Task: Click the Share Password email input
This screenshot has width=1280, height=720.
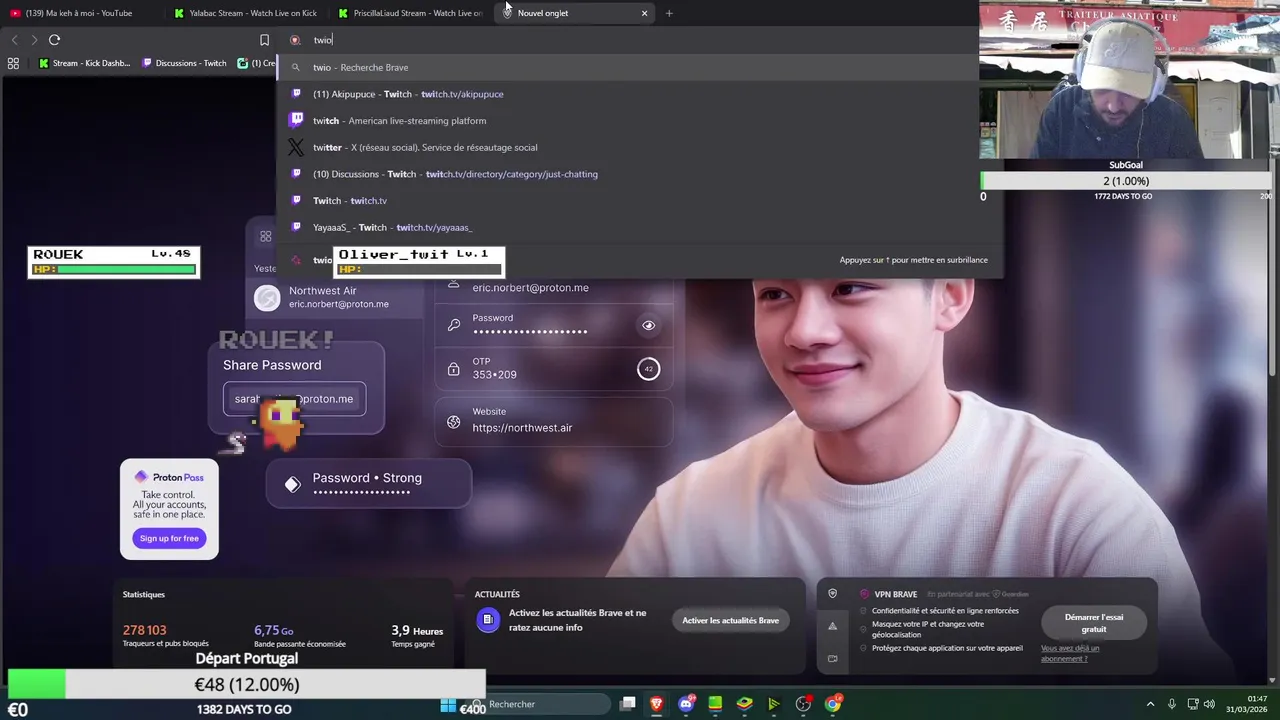Action: 294,399
